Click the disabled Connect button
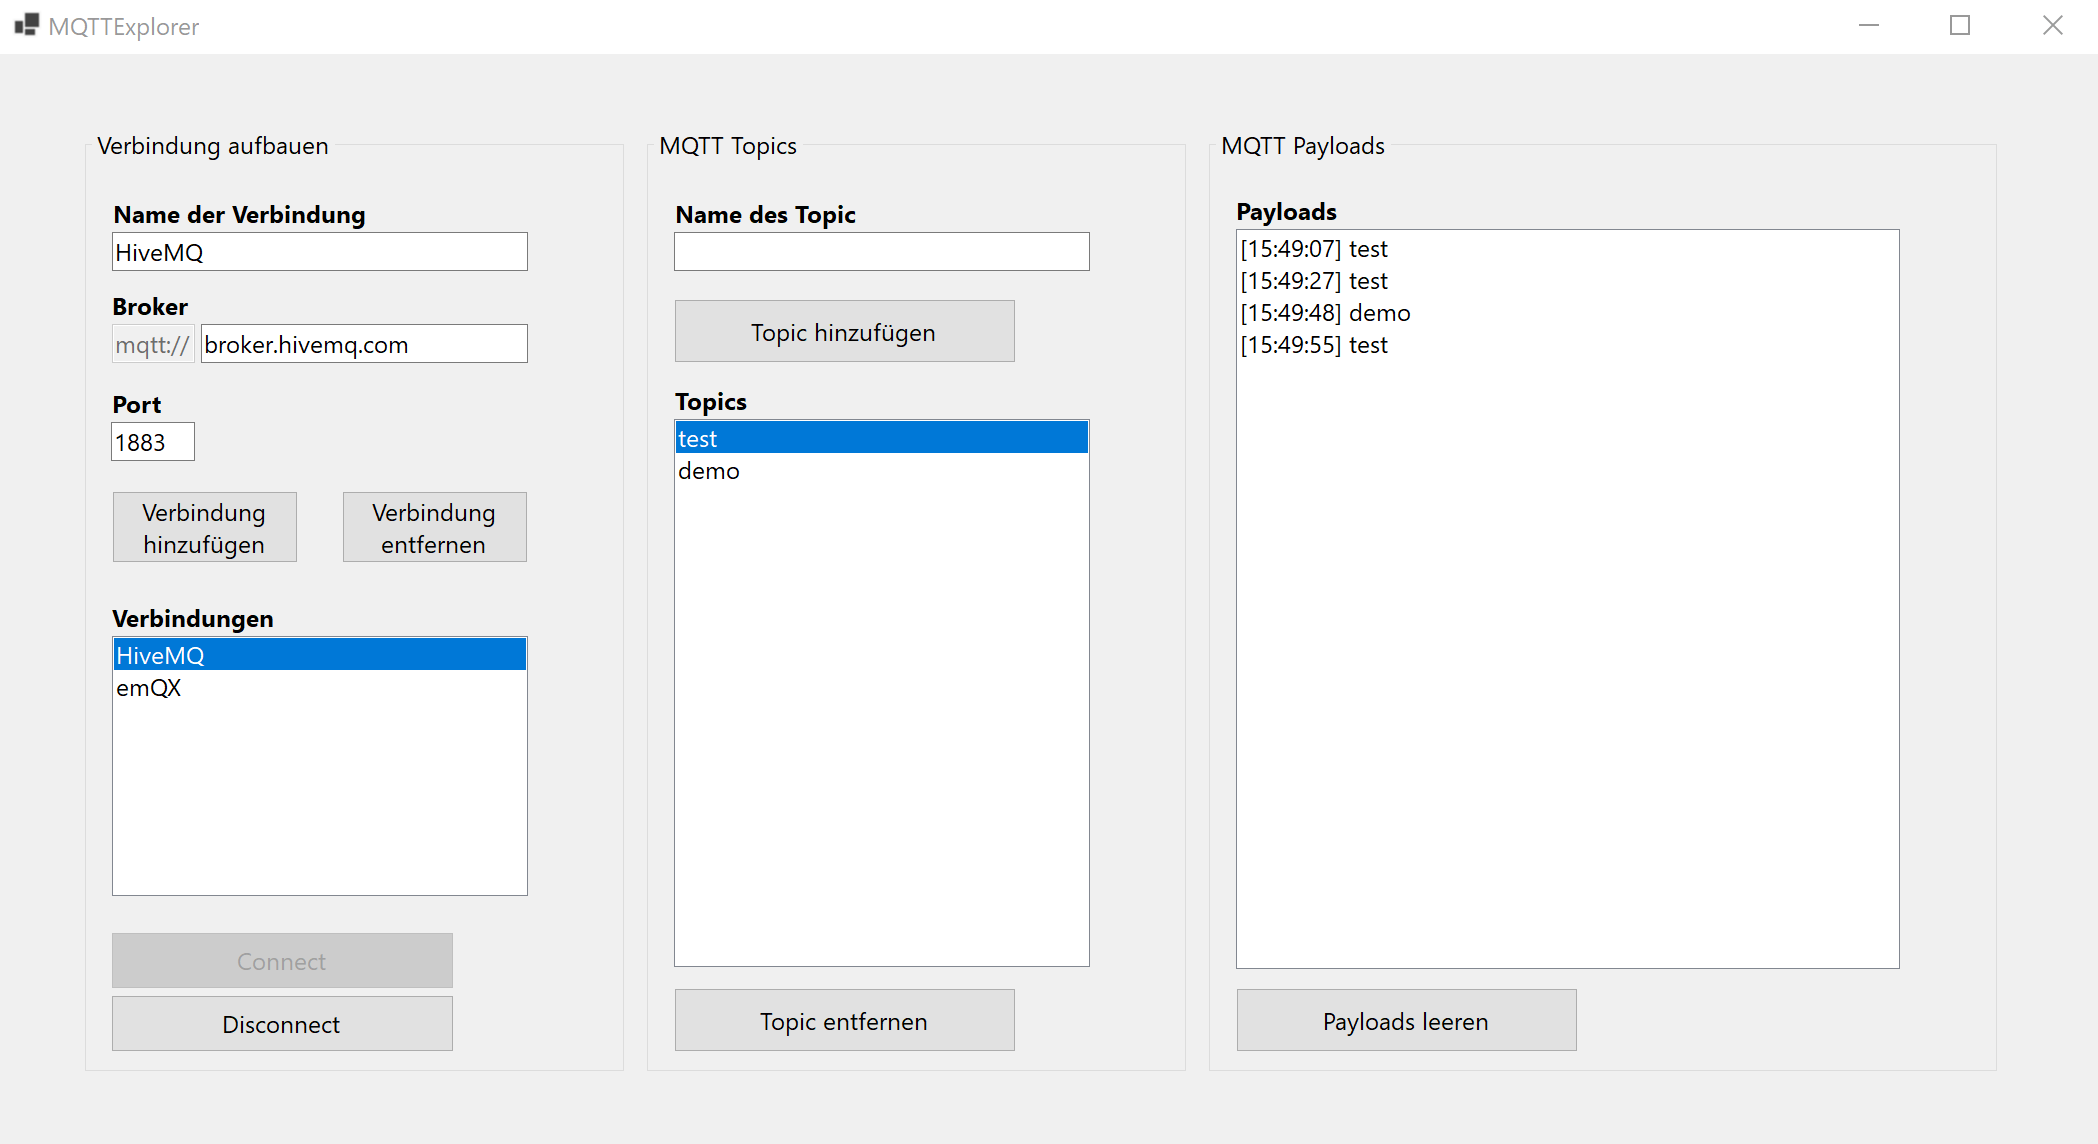 282,961
